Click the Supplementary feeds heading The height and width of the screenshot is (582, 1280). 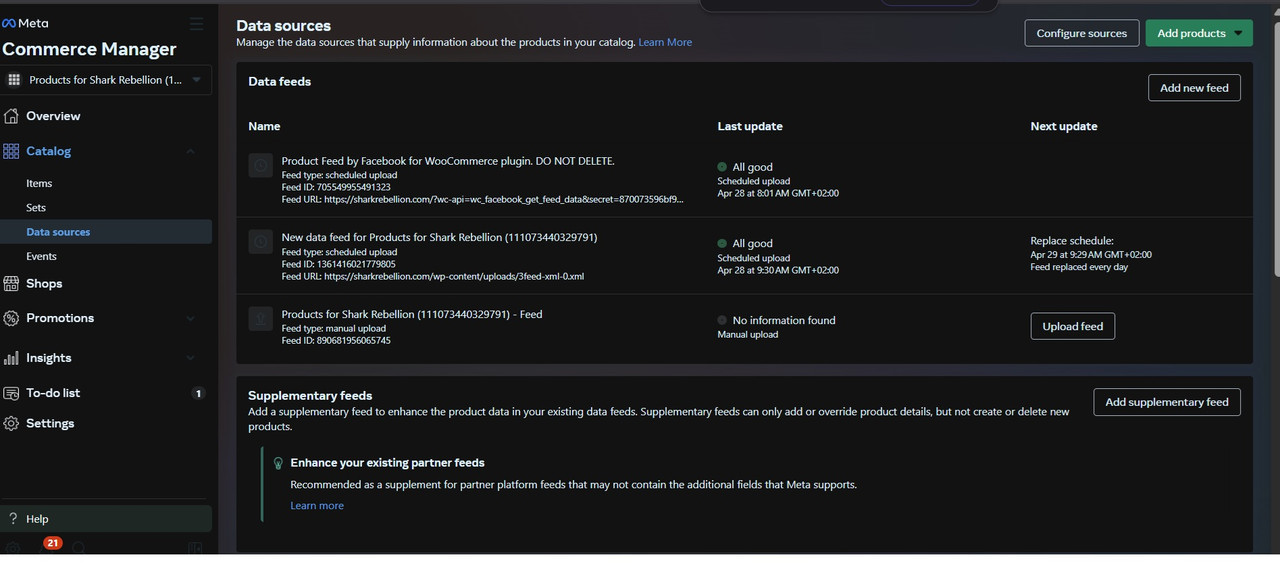tap(310, 396)
